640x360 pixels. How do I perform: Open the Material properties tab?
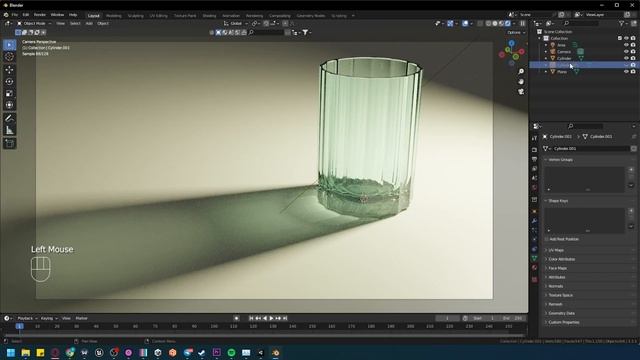coord(534,268)
